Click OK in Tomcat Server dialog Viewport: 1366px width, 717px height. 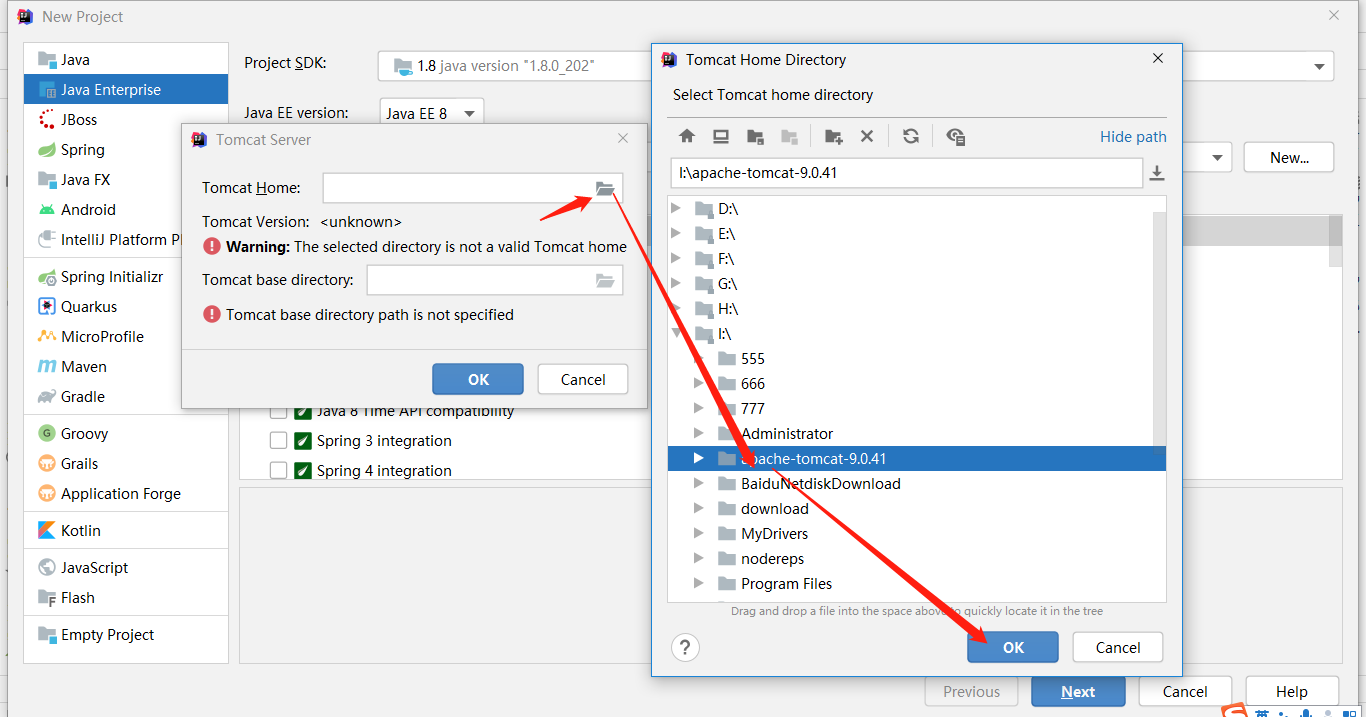(x=478, y=379)
